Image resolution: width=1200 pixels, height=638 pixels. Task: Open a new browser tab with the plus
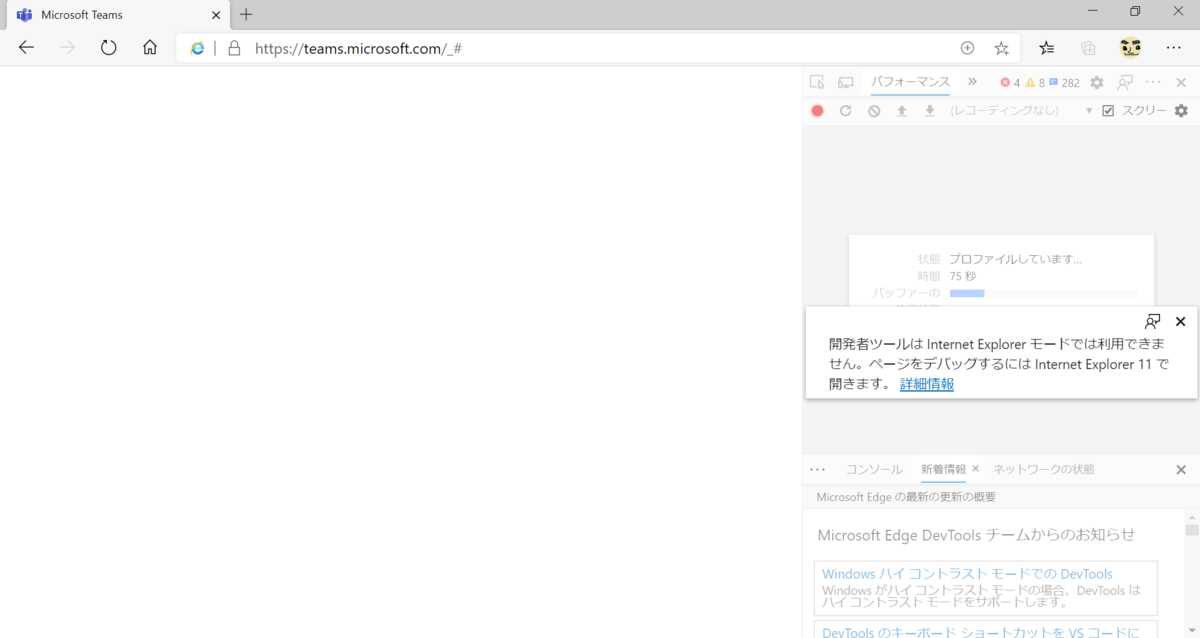click(x=246, y=14)
